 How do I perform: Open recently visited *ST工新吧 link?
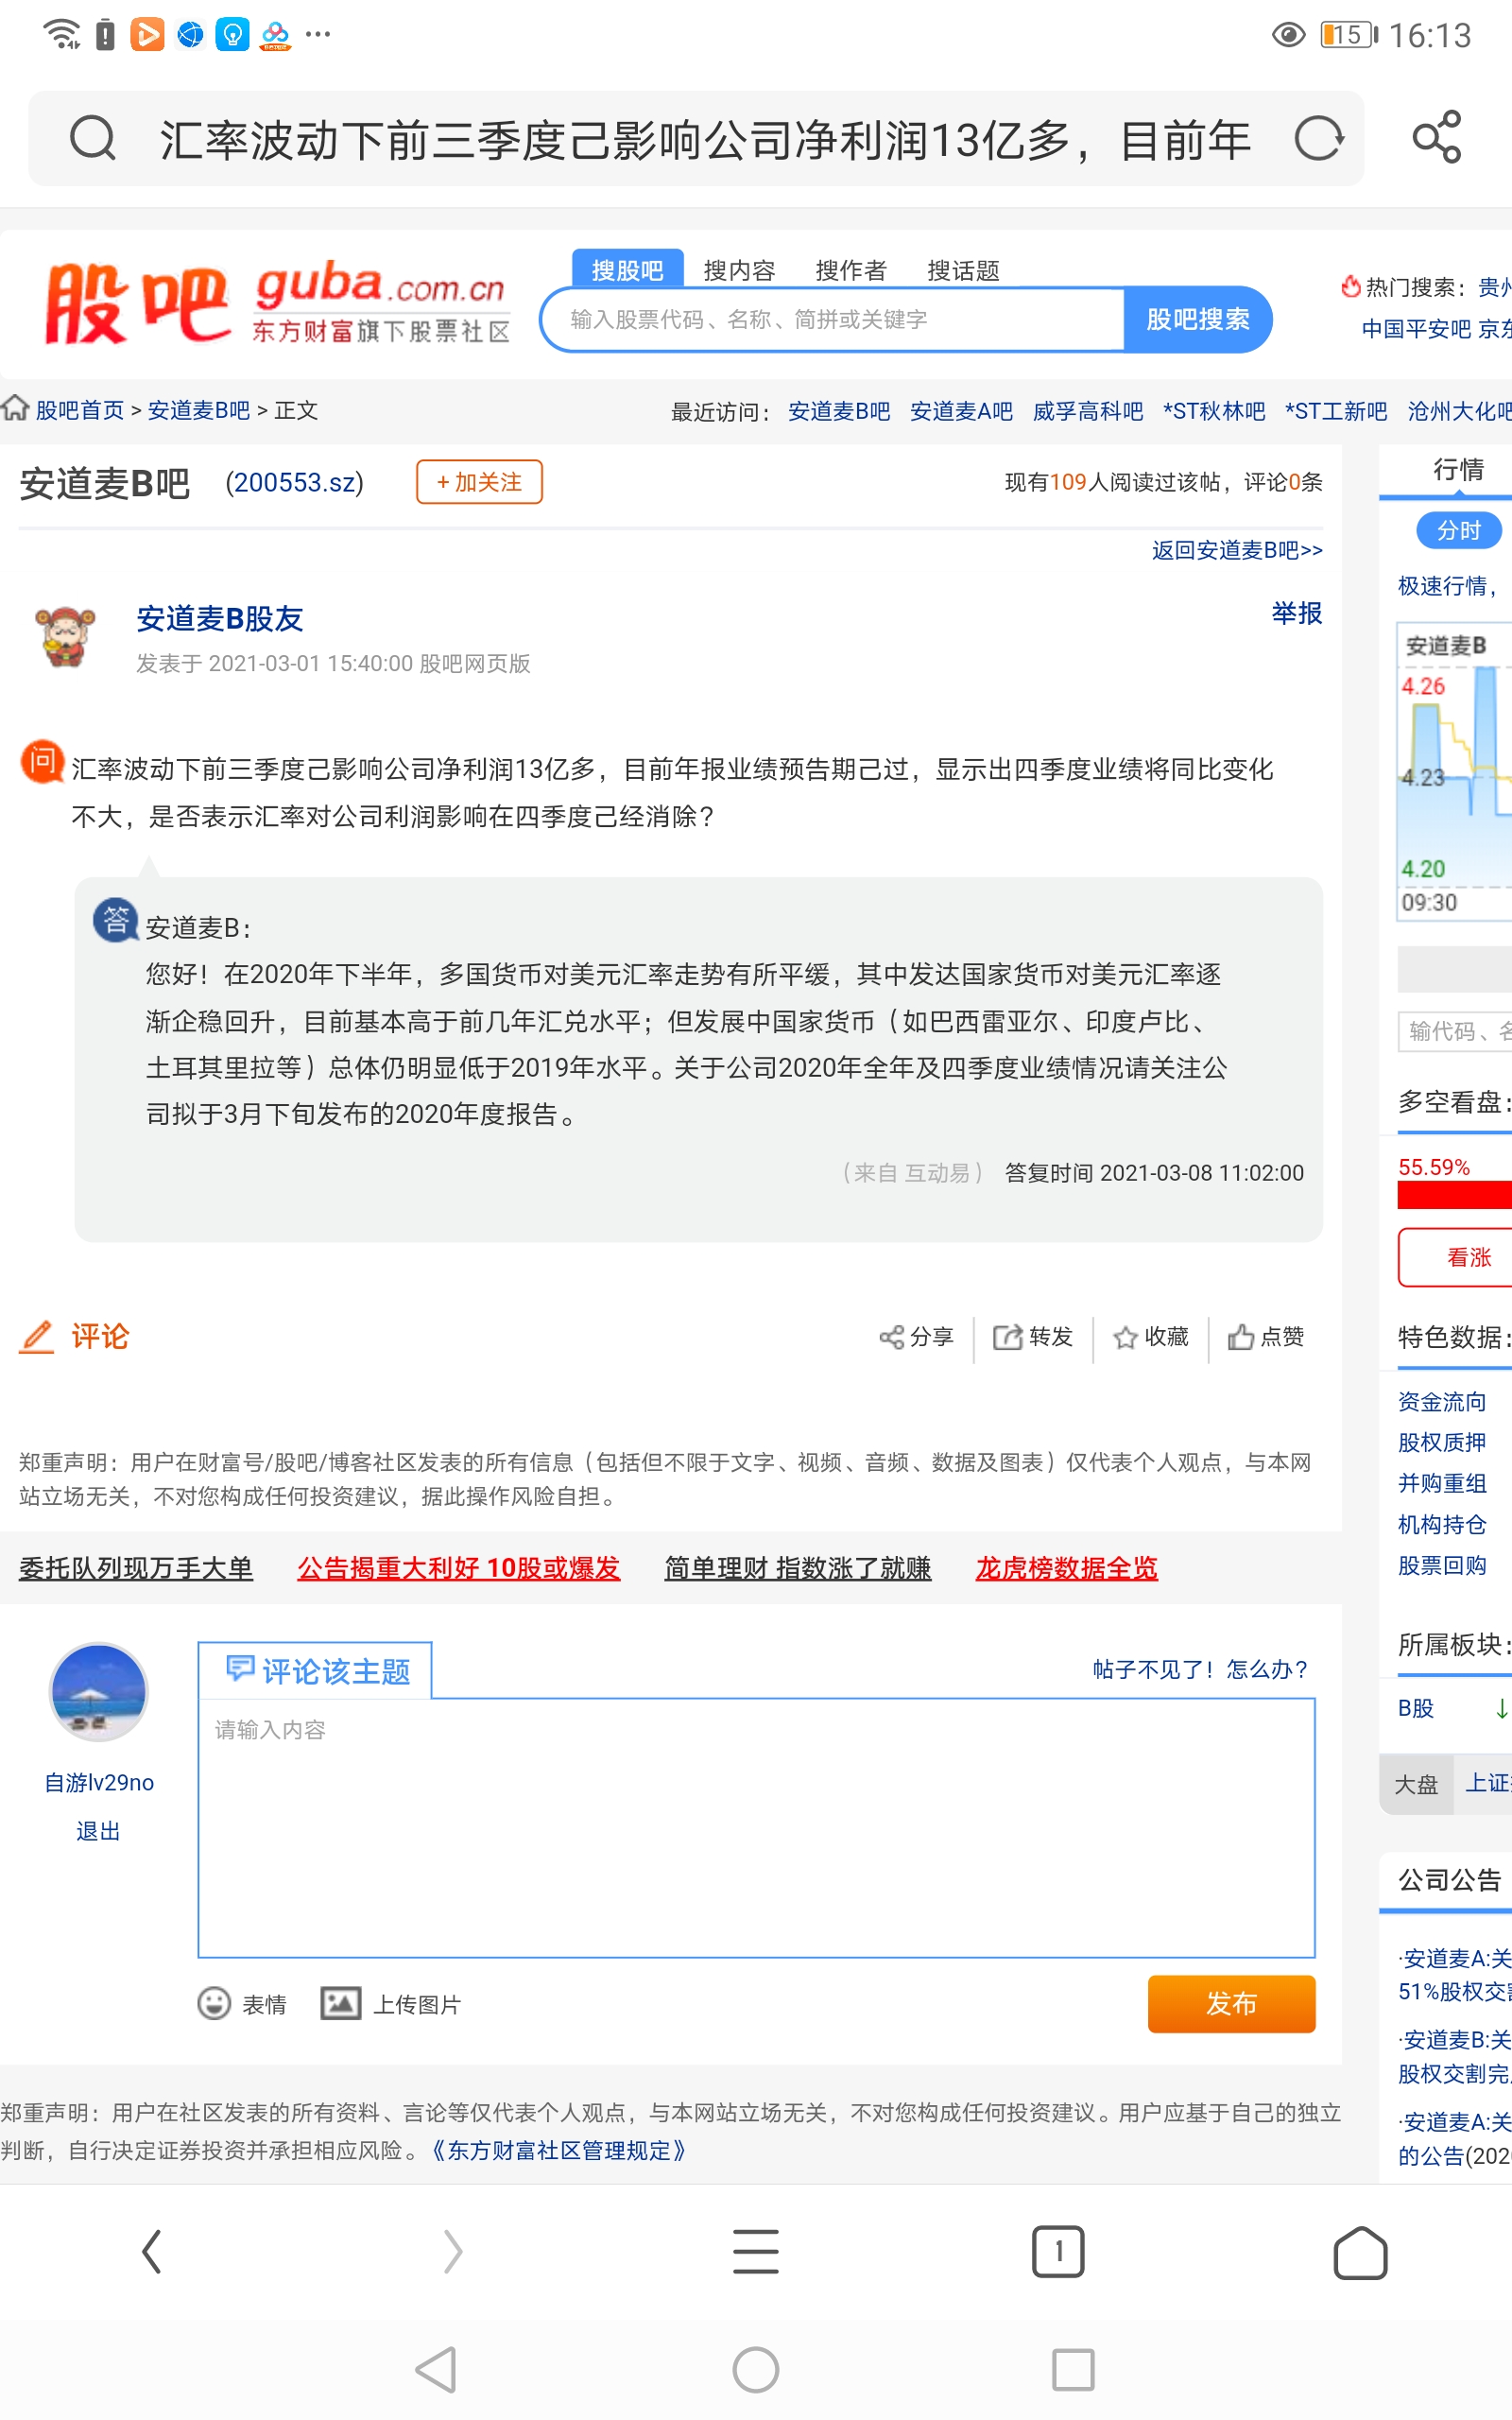(x=1336, y=411)
